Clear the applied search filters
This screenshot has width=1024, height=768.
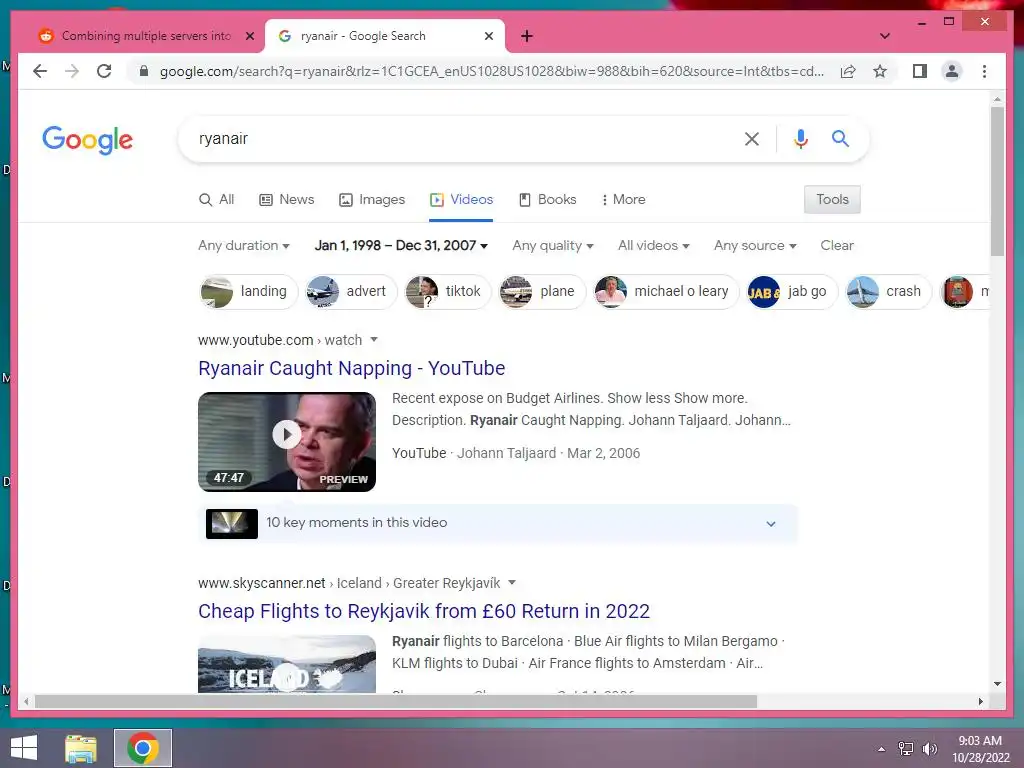(x=837, y=246)
